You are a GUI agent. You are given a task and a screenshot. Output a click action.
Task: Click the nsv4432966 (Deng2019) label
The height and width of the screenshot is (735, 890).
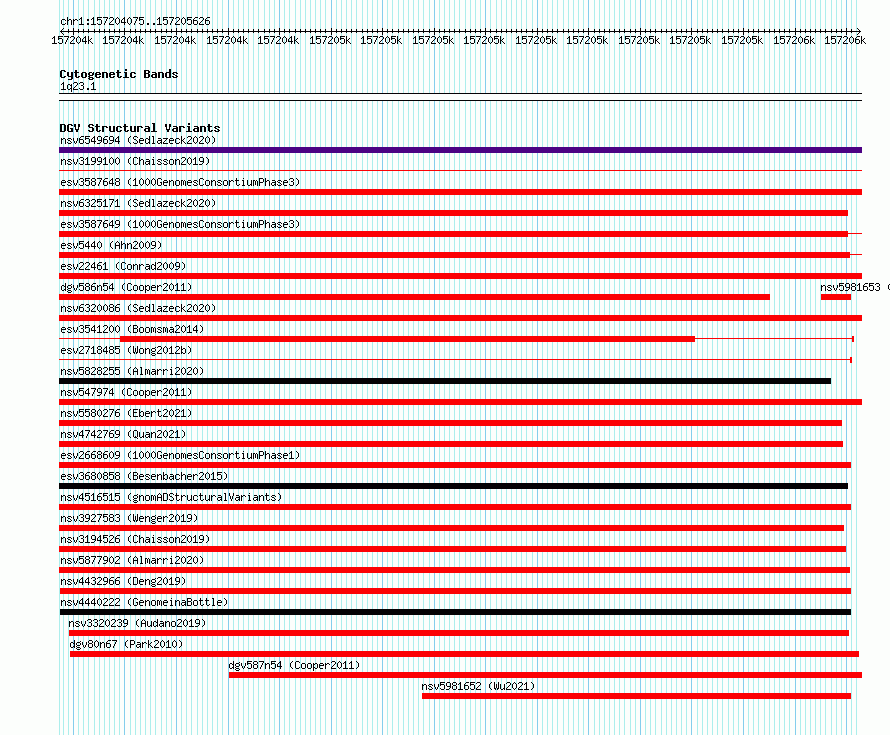click(123, 581)
